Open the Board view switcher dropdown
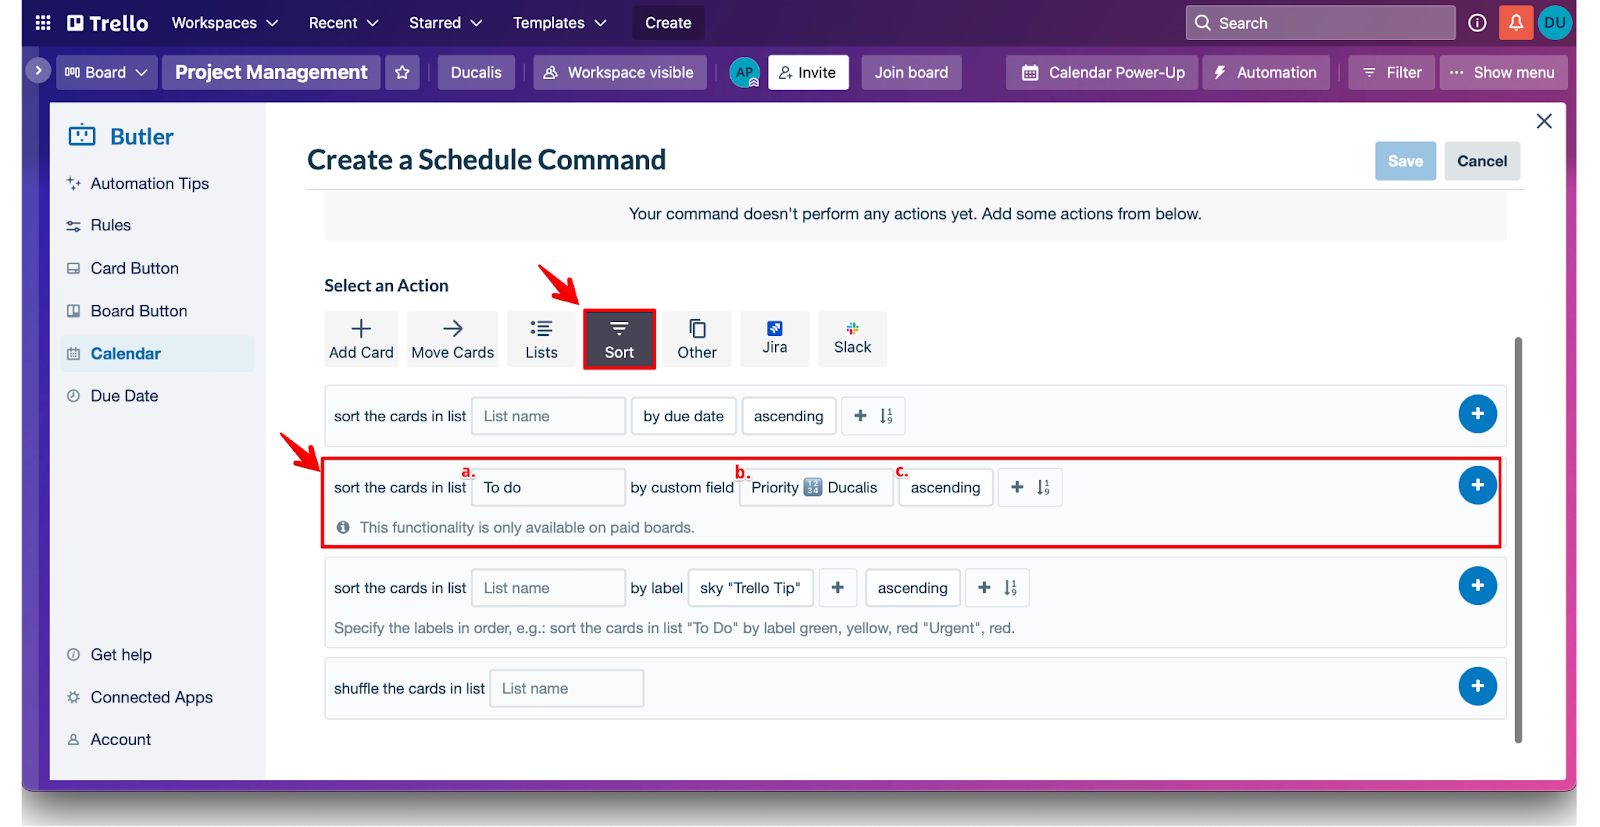This screenshot has height=827, width=1600. point(106,73)
